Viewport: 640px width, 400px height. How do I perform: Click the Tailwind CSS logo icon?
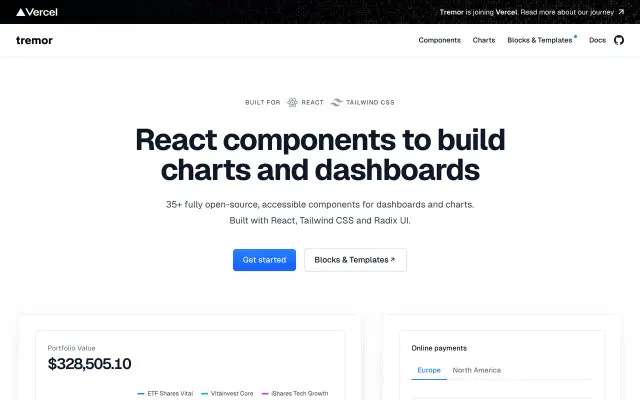[336, 102]
